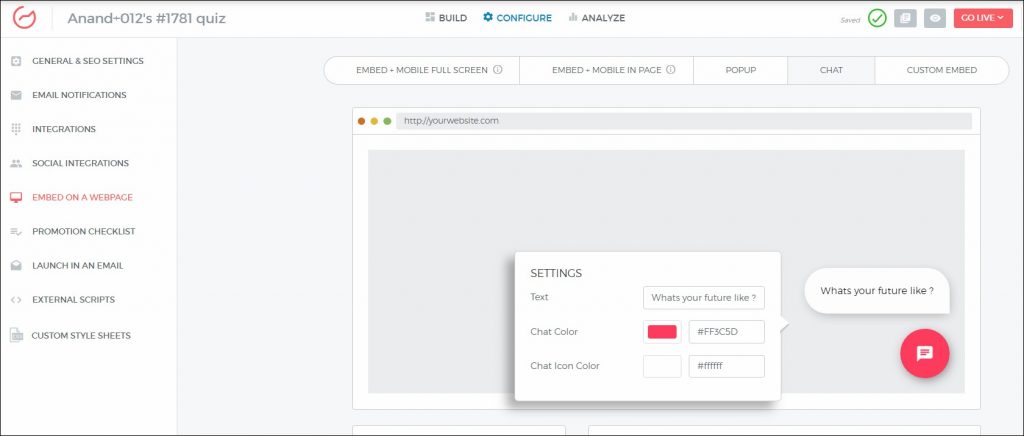Click info icon beside Embed + Mobile Full Screen
Screen dimensions: 1024x436
pos(498,70)
